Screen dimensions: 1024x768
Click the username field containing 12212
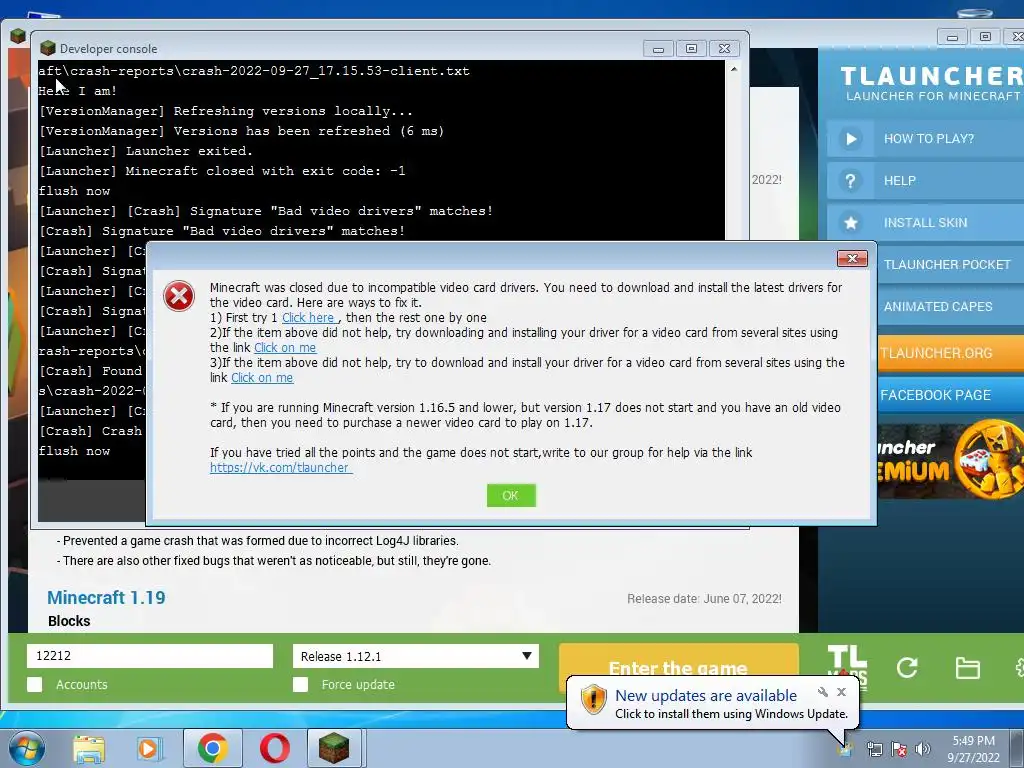[150, 656]
